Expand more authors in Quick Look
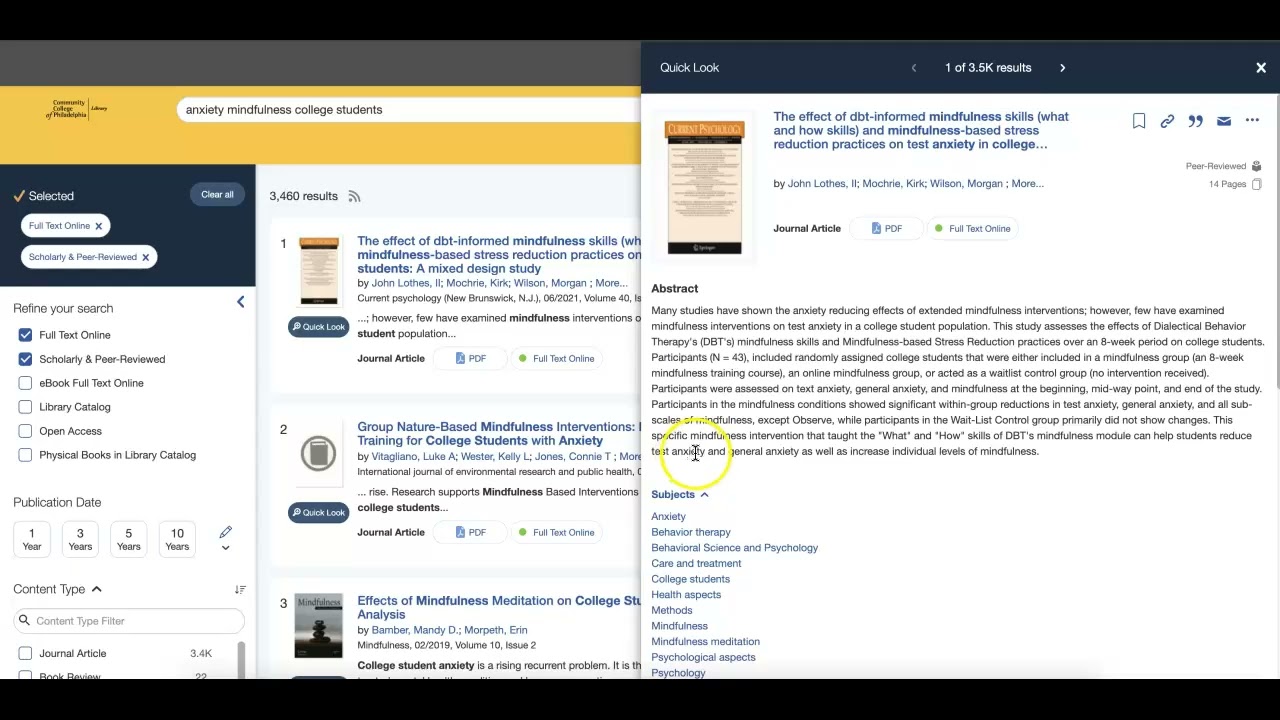1280x720 pixels. click(x=1027, y=184)
